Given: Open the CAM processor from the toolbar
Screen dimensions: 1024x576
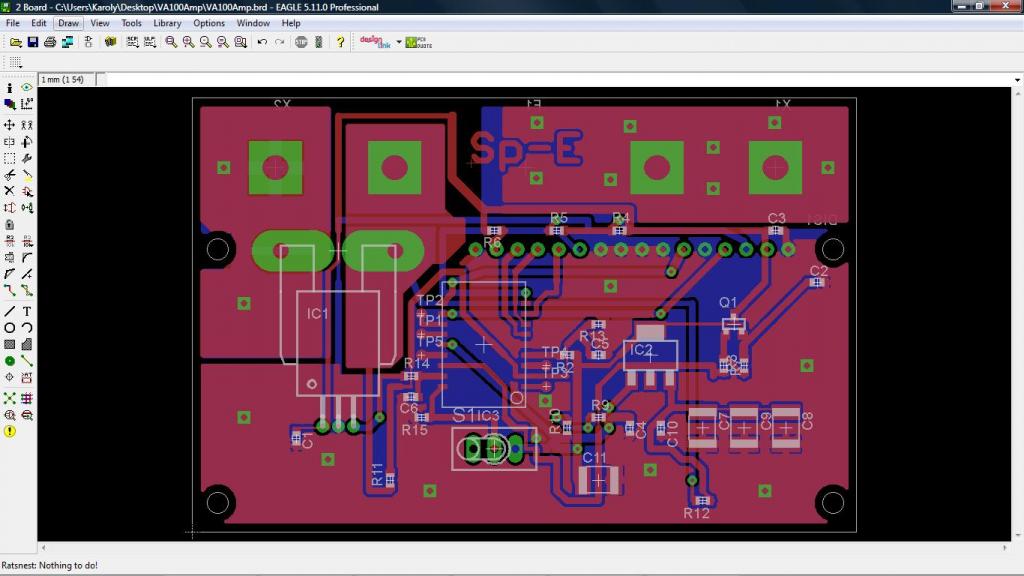Looking at the screenshot, I should [x=67, y=42].
